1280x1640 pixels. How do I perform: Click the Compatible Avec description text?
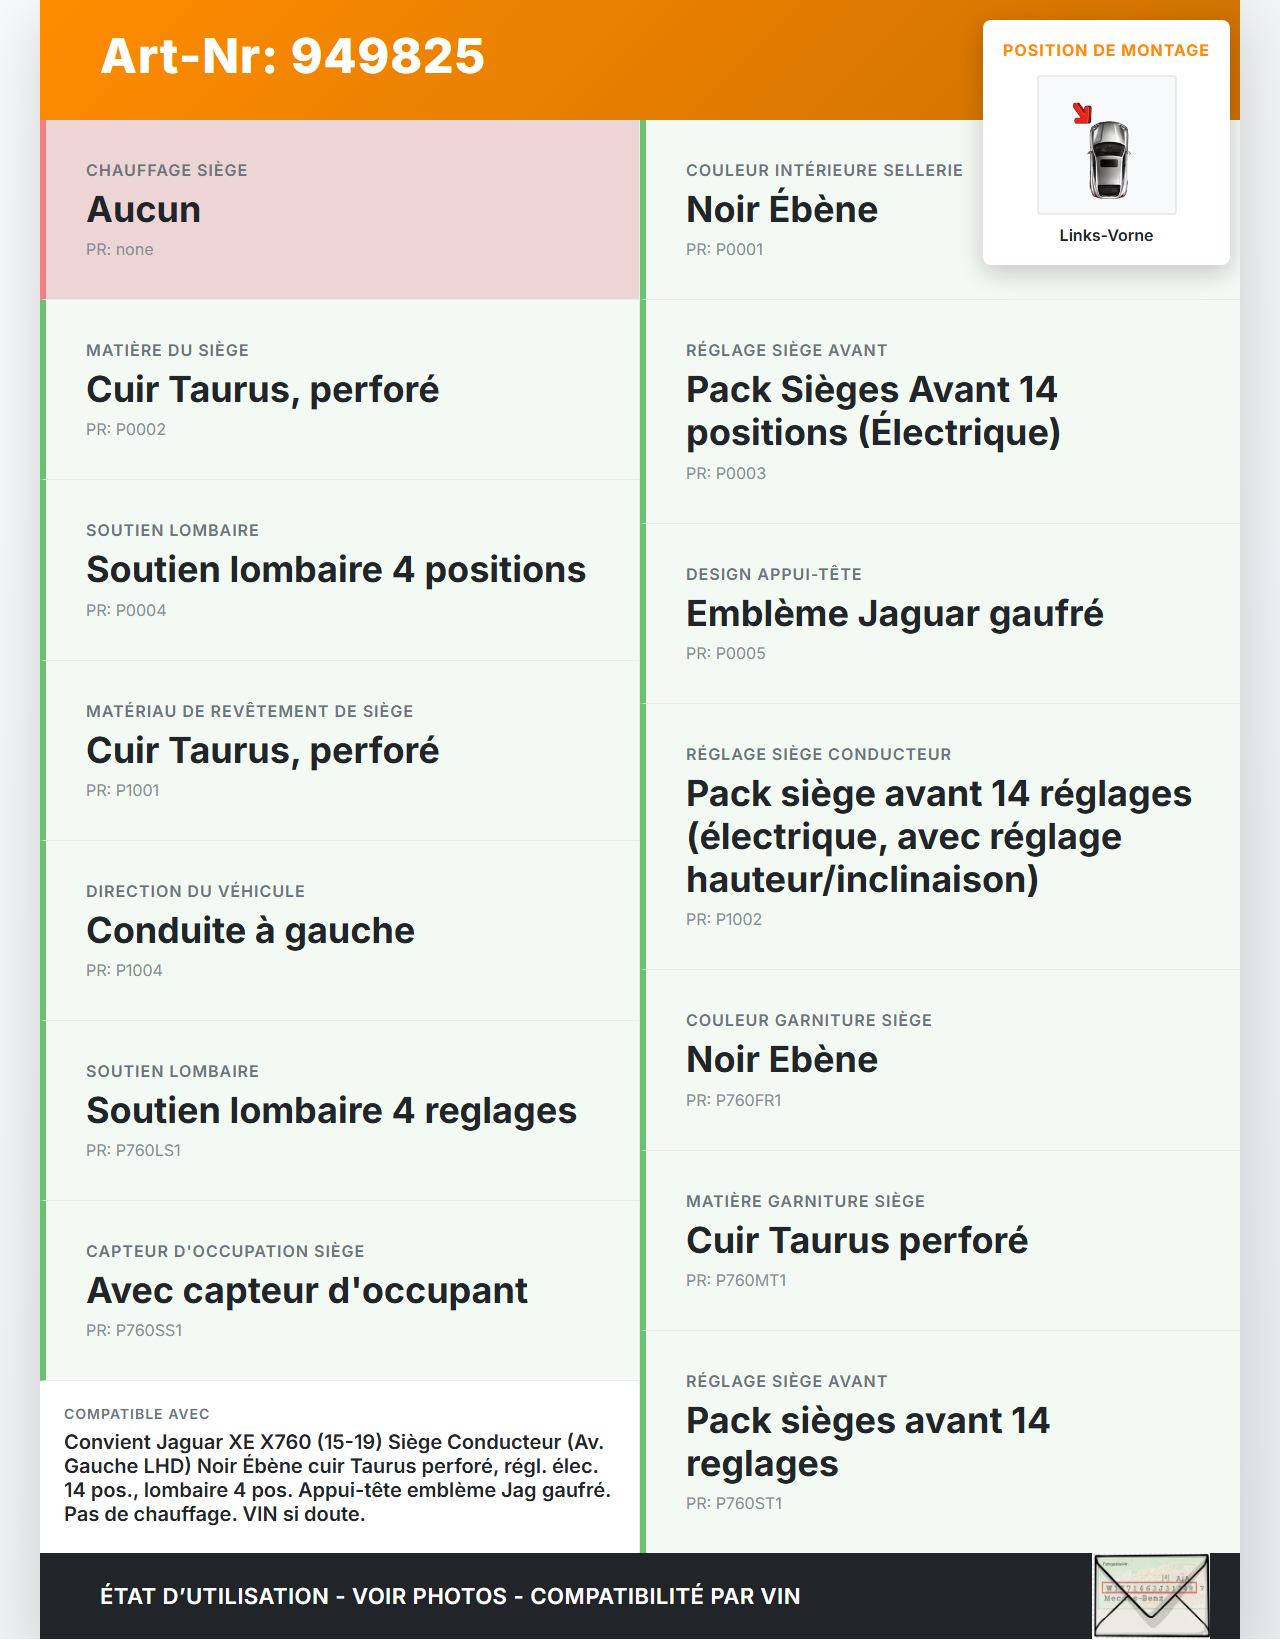pos(337,1478)
